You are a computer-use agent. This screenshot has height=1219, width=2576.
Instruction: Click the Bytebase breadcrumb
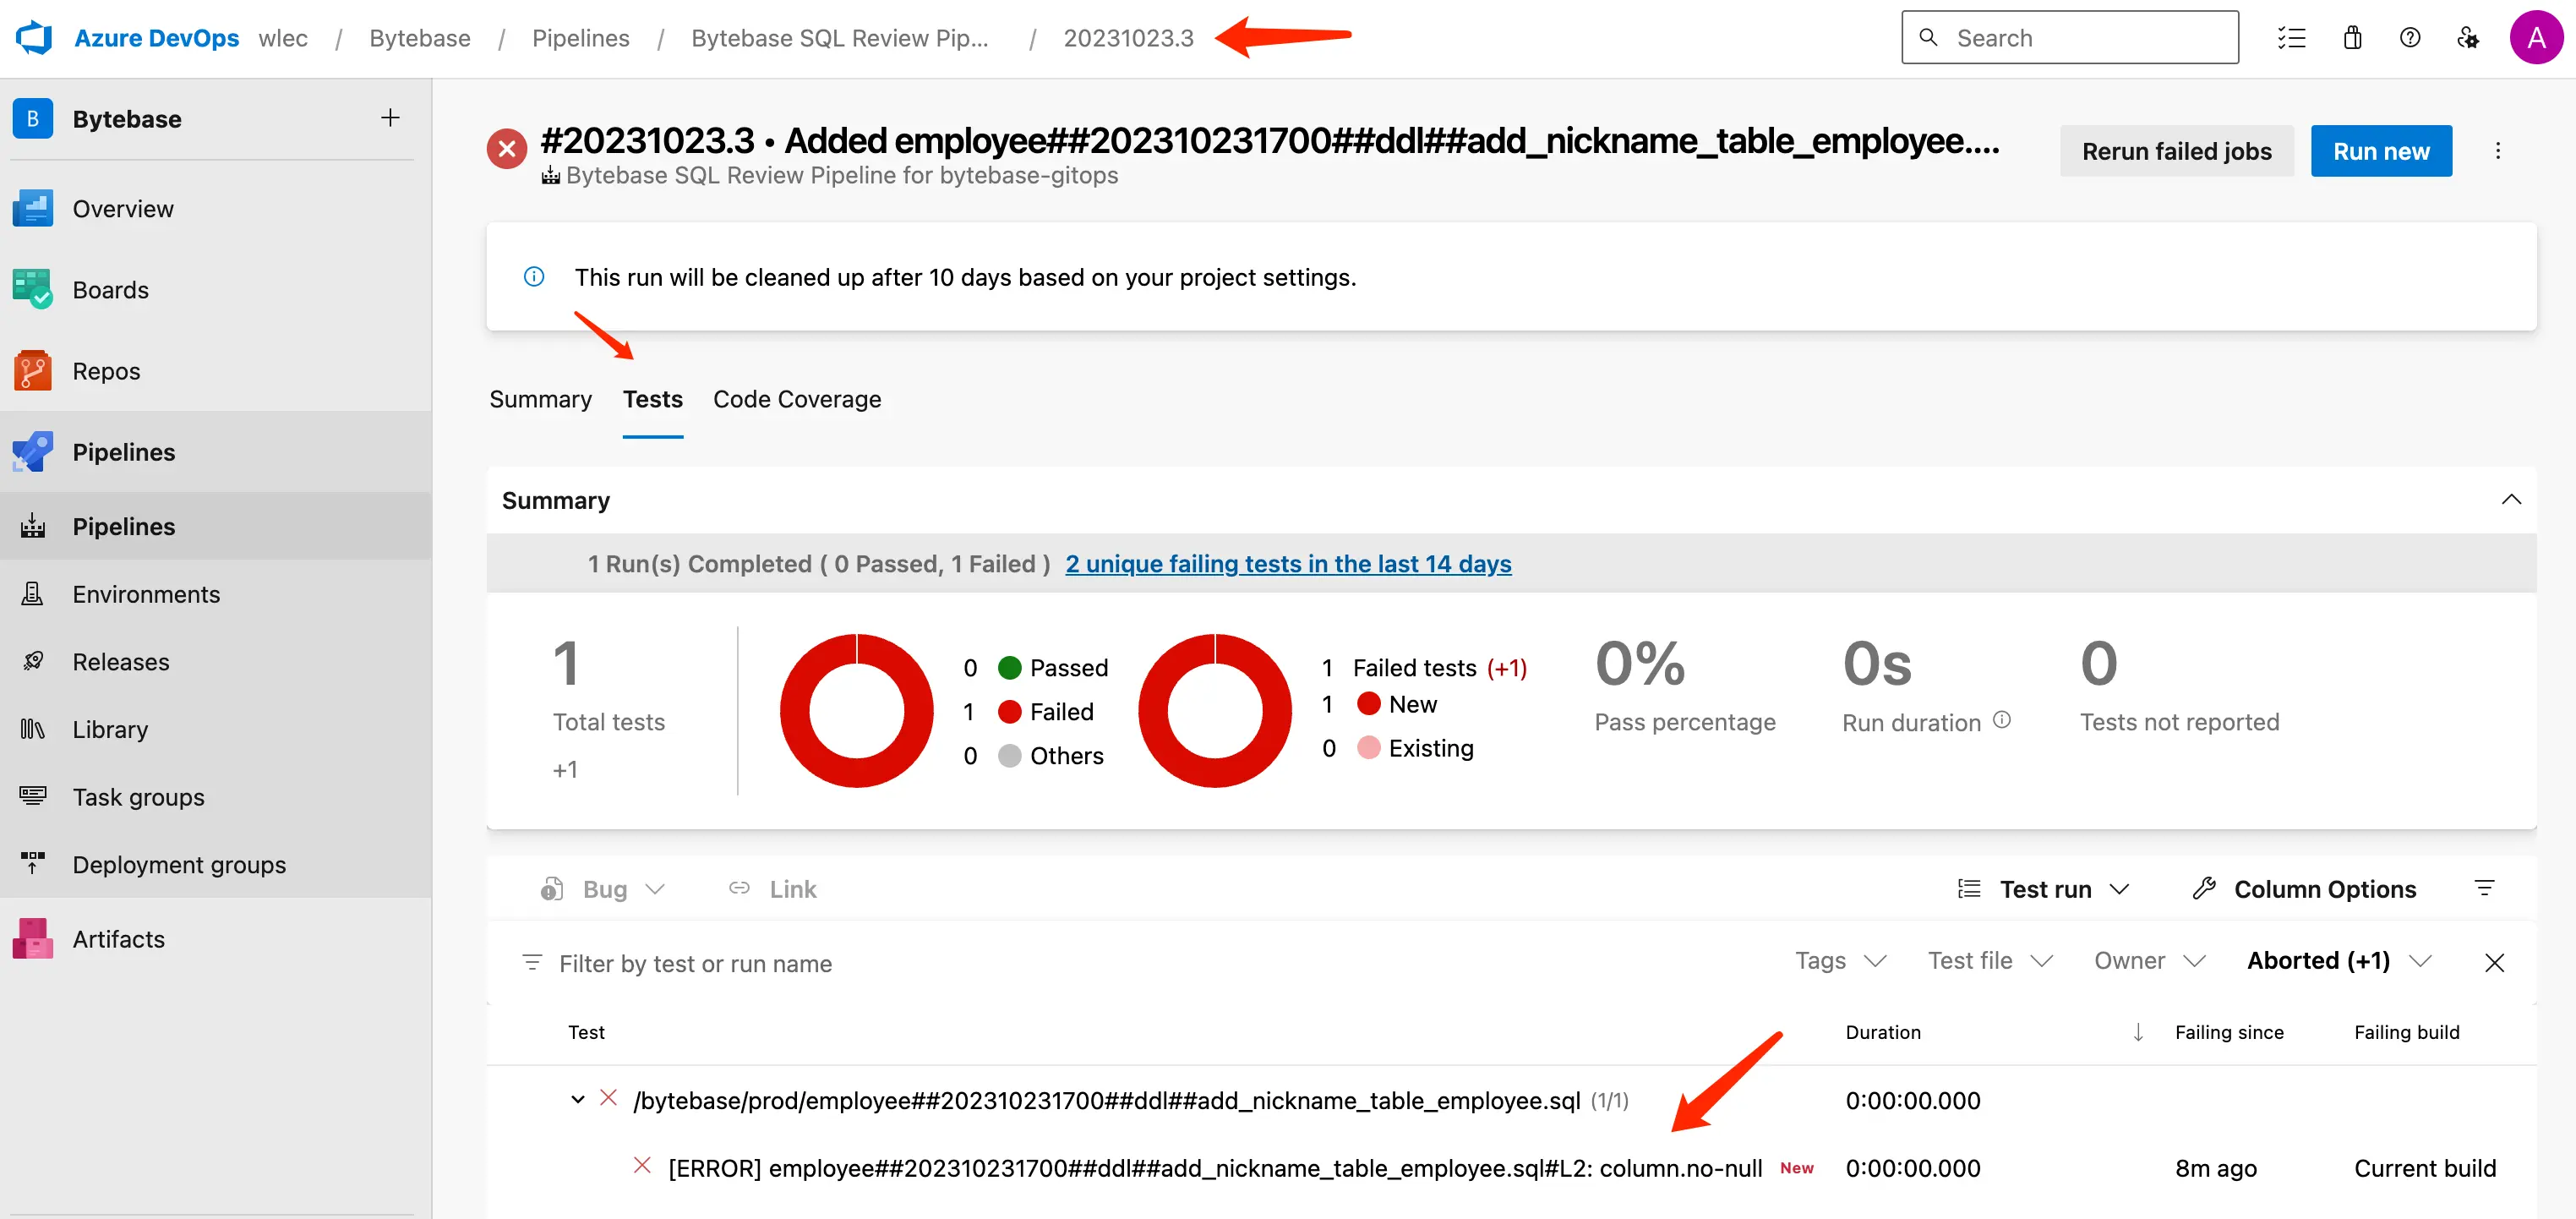coord(420,38)
